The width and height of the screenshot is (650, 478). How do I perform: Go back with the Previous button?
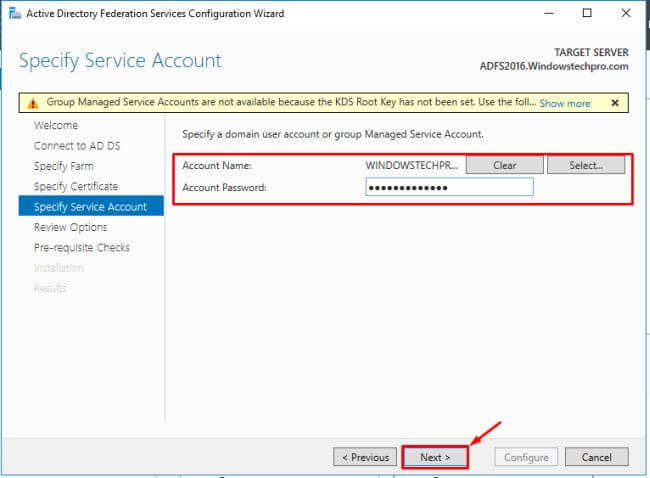[x=365, y=457]
